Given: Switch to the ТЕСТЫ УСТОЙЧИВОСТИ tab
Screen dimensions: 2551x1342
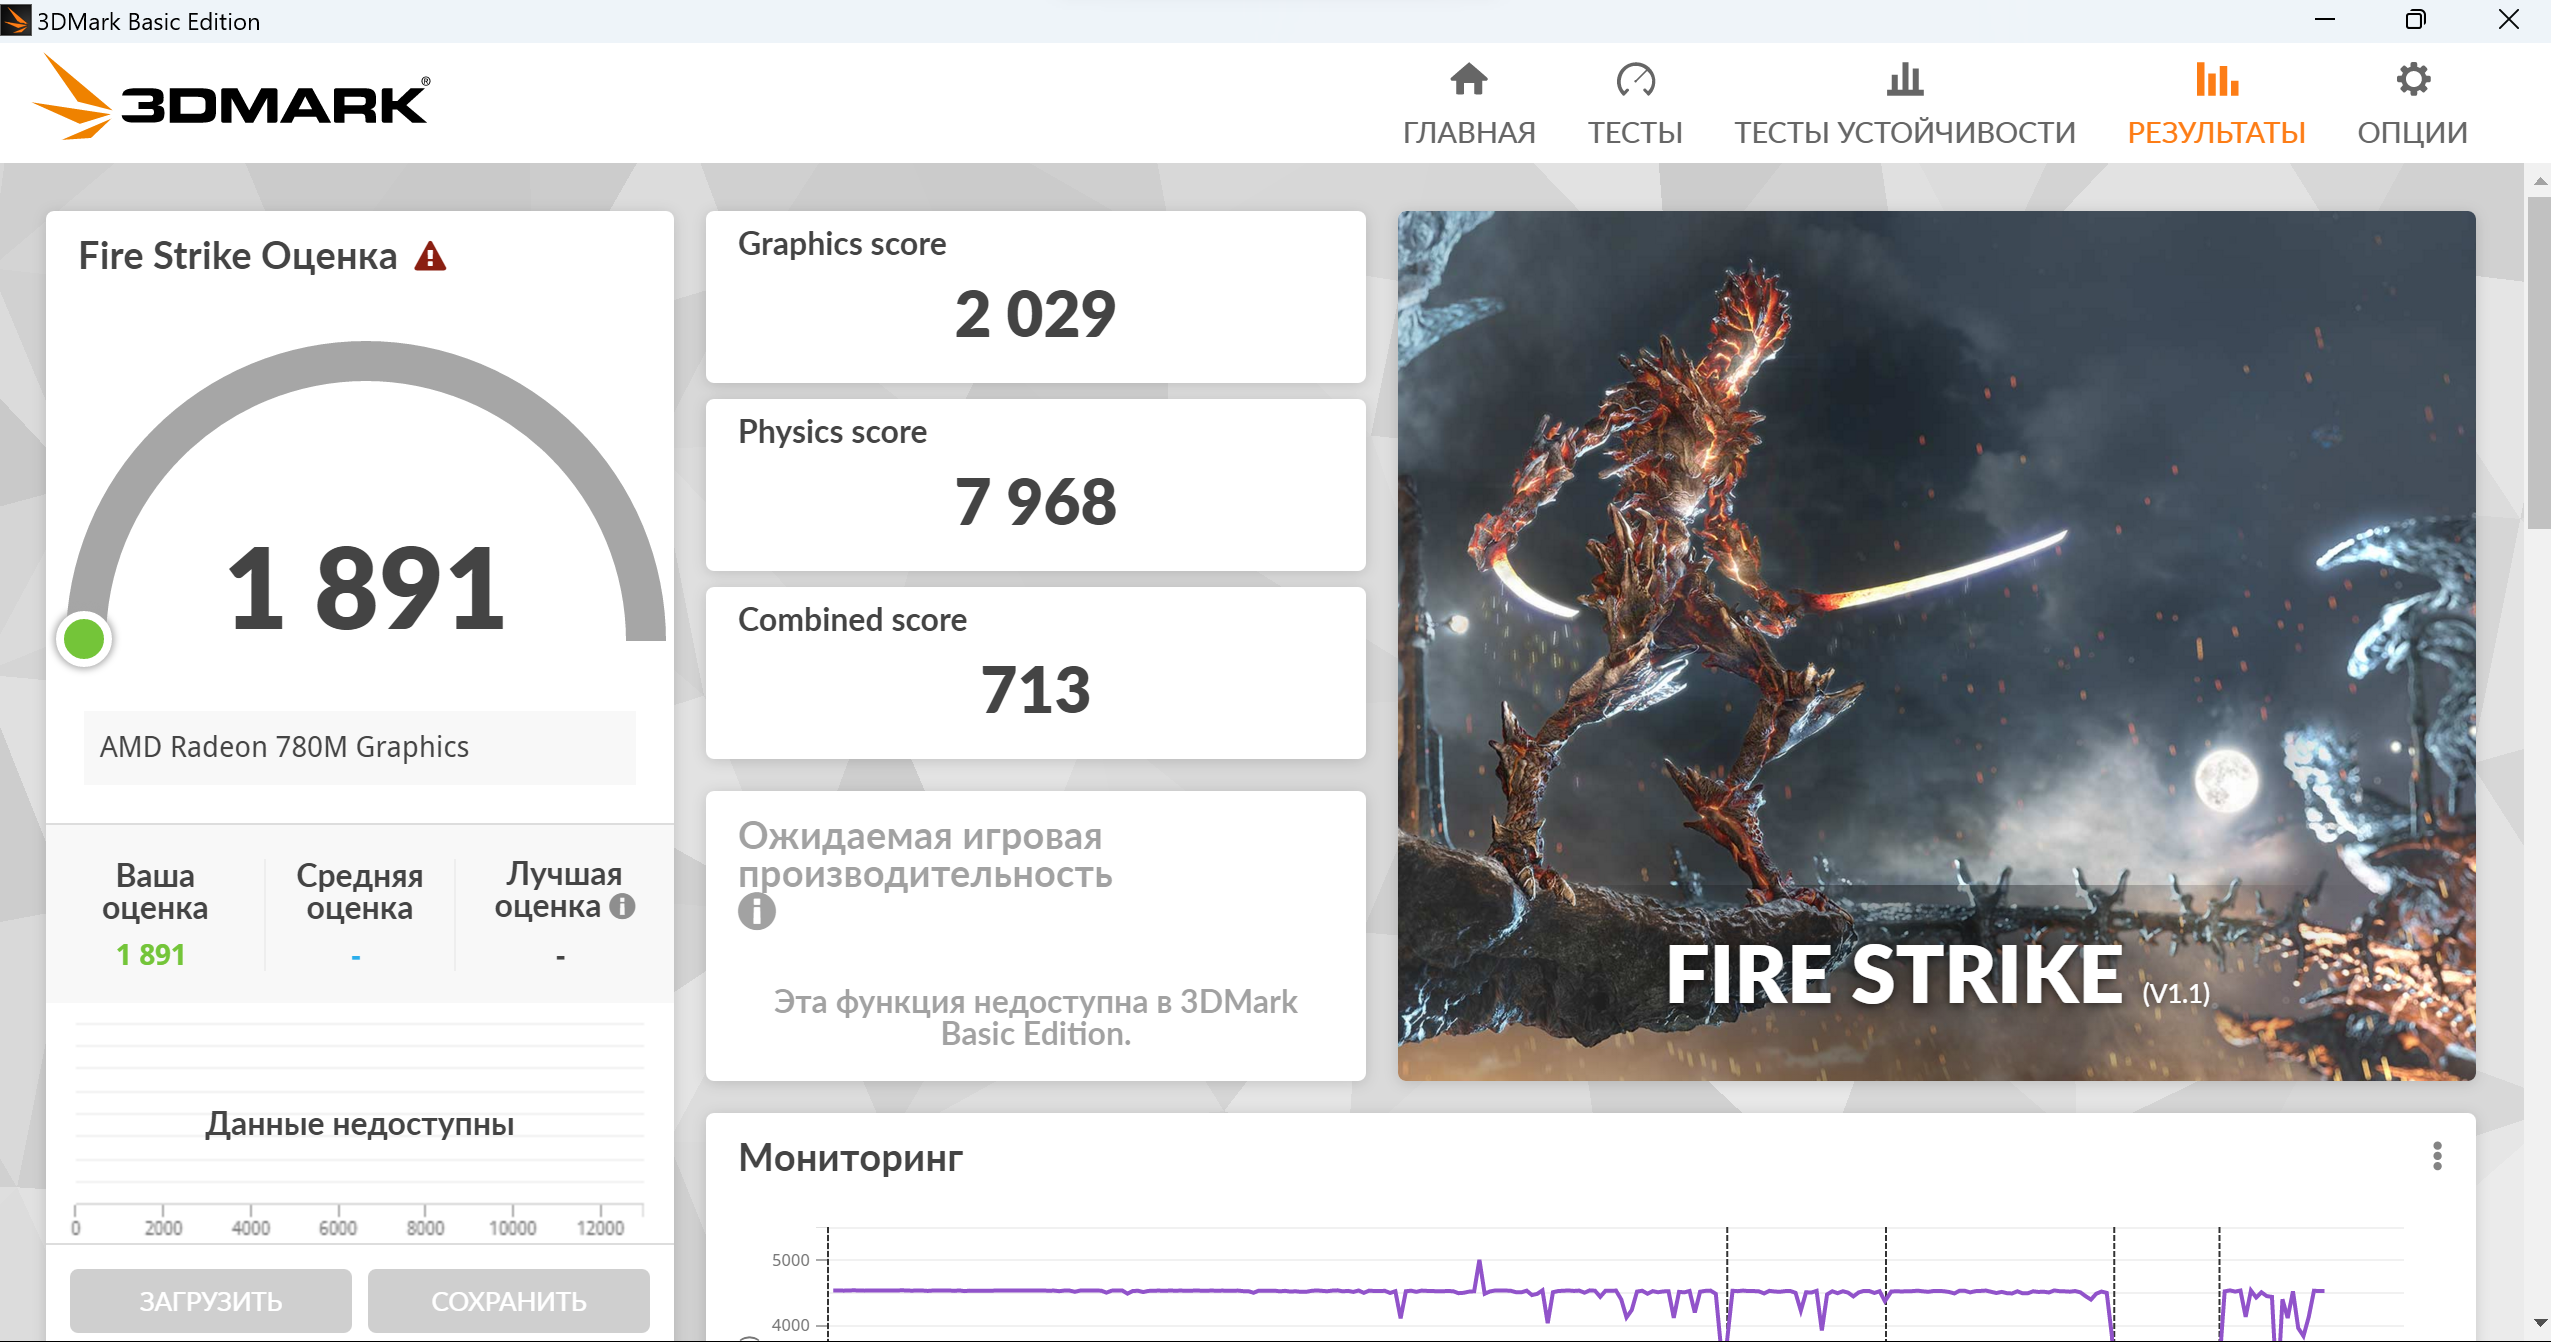Looking at the screenshot, I should (x=1904, y=132).
